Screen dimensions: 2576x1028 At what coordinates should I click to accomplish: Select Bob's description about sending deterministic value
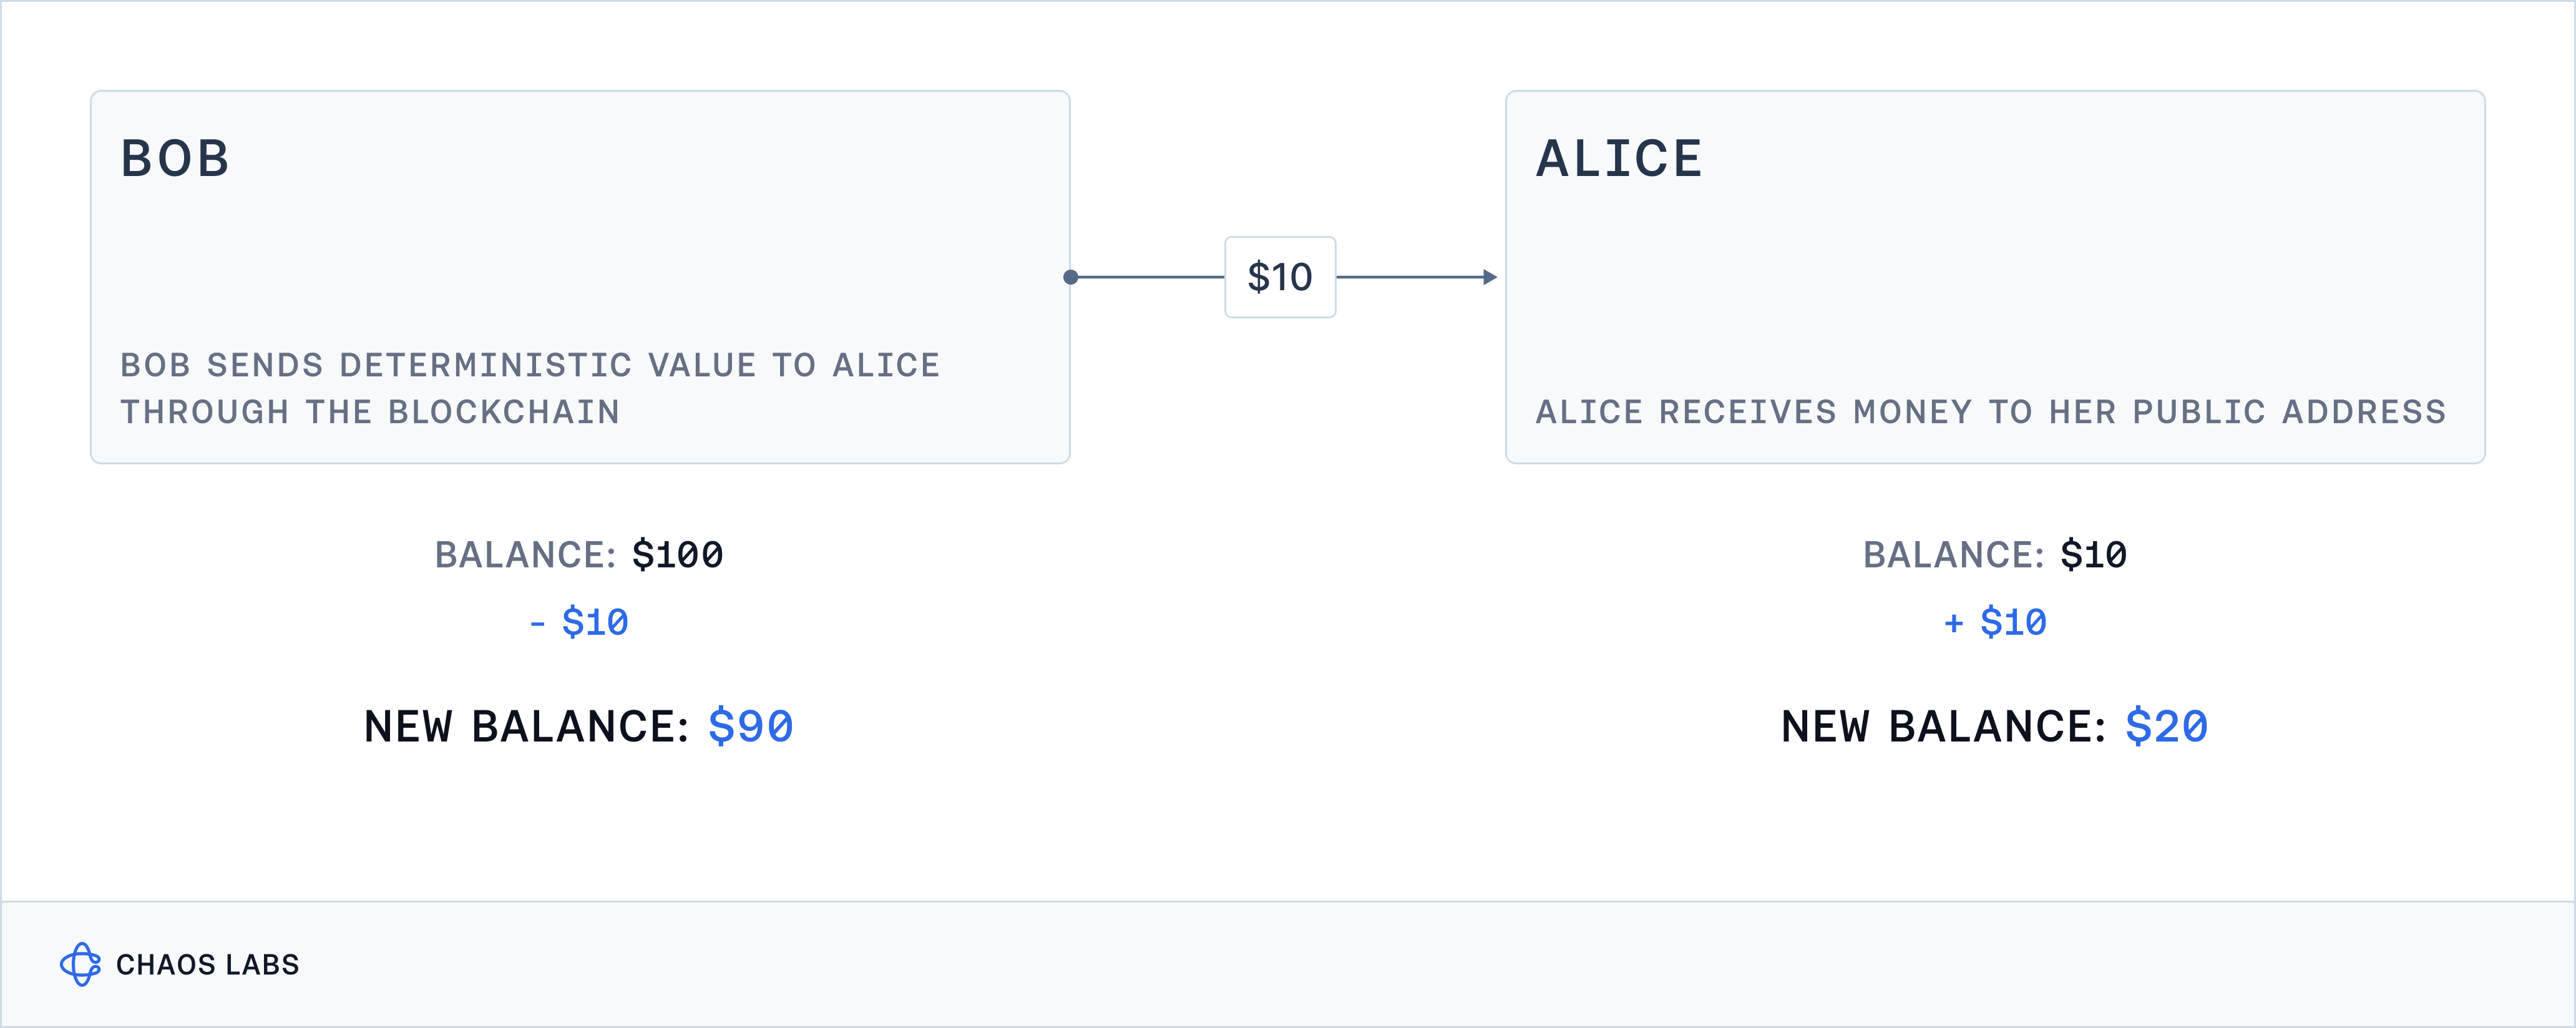tap(530, 388)
